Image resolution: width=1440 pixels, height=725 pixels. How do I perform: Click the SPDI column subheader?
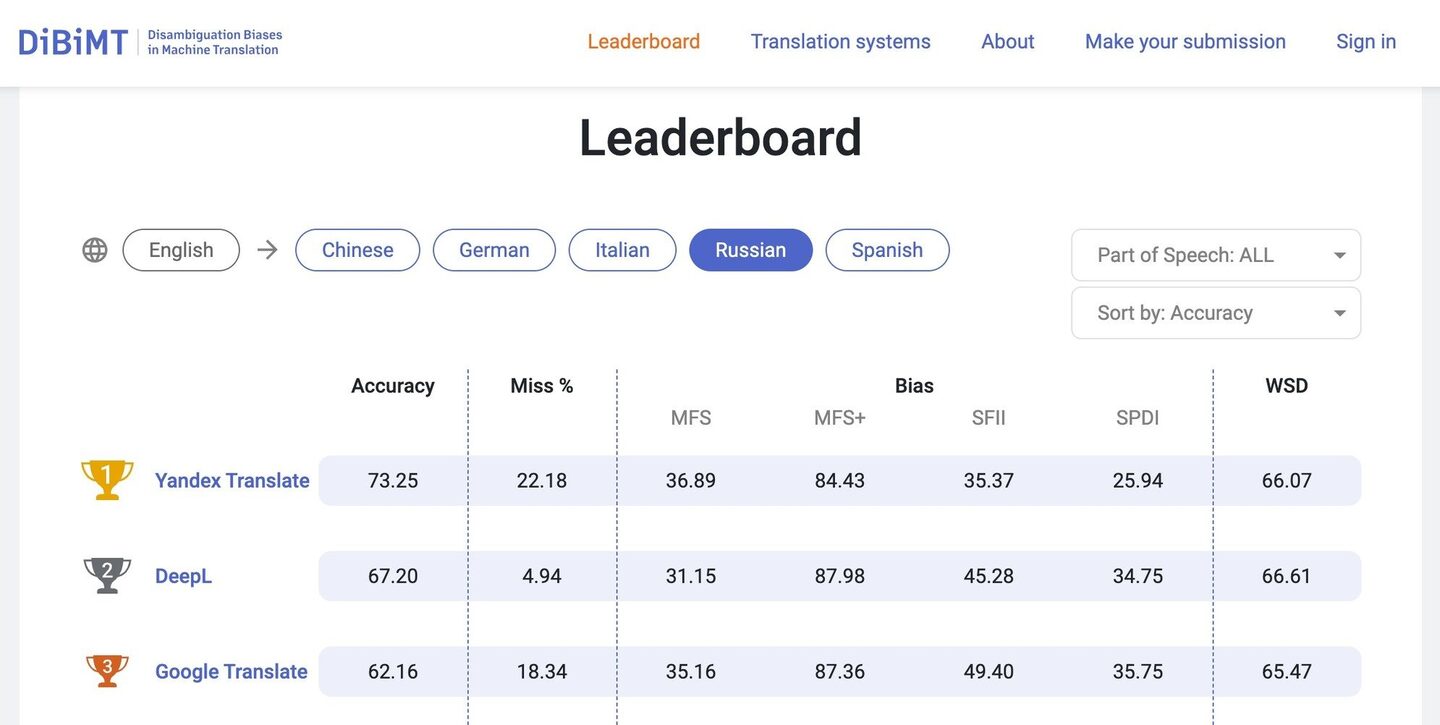(1138, 418)
